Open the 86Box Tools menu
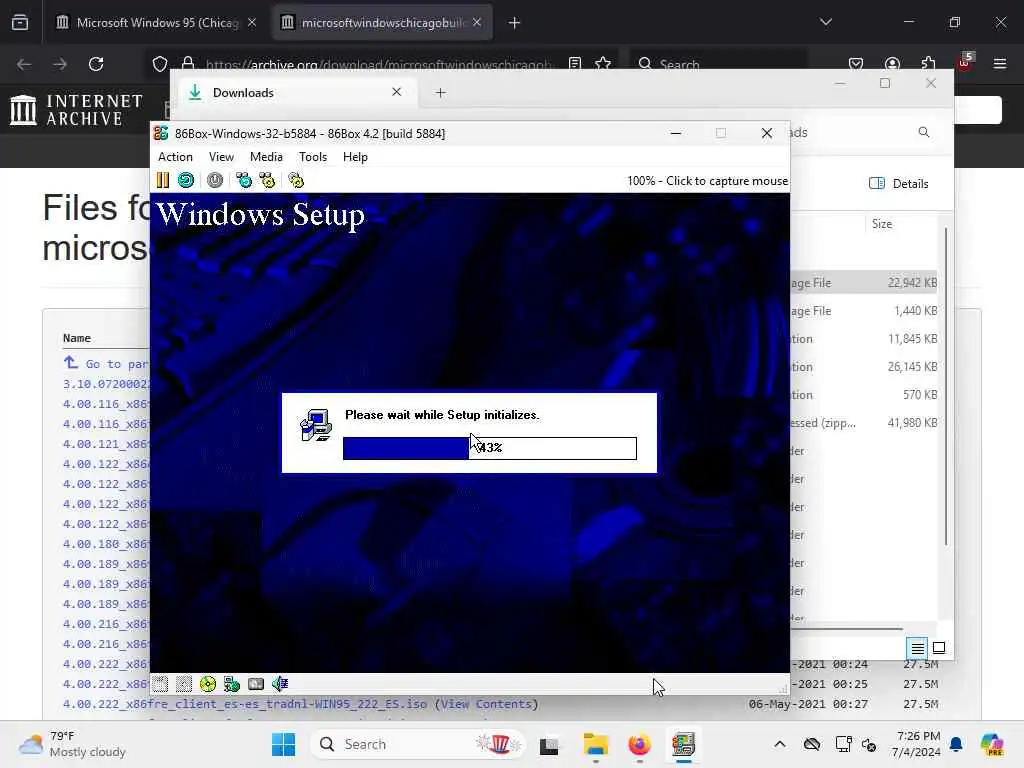The image size is (1024, 768). [313, 157]
